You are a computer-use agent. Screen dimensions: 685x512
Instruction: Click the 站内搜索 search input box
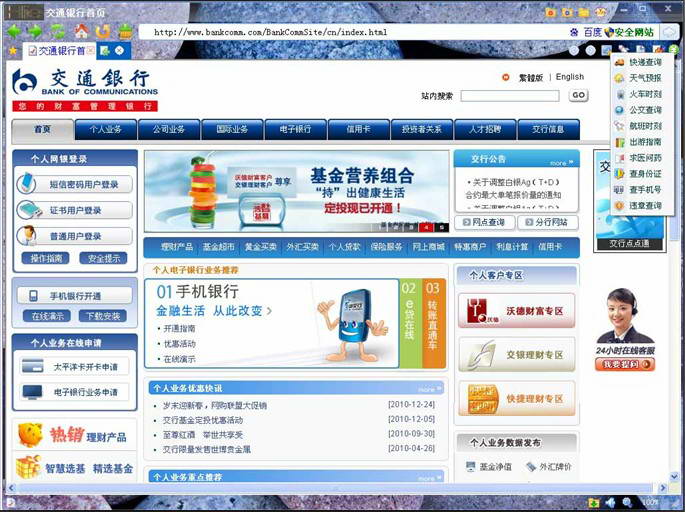tap(510, 96)
